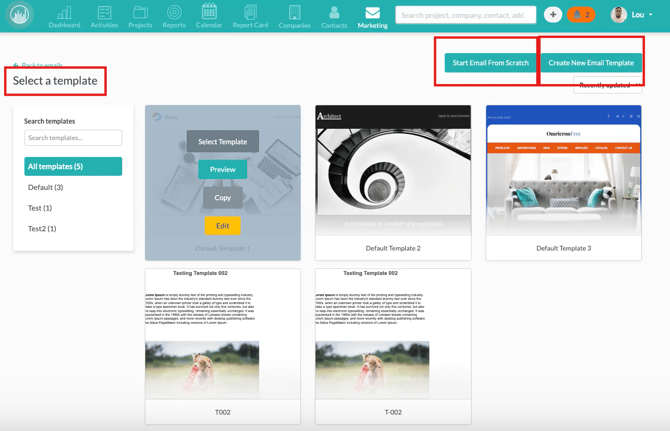This screenshot has height=431, width=670.
Task: Show the Test2 (1) template category
Action: point(42,229)
